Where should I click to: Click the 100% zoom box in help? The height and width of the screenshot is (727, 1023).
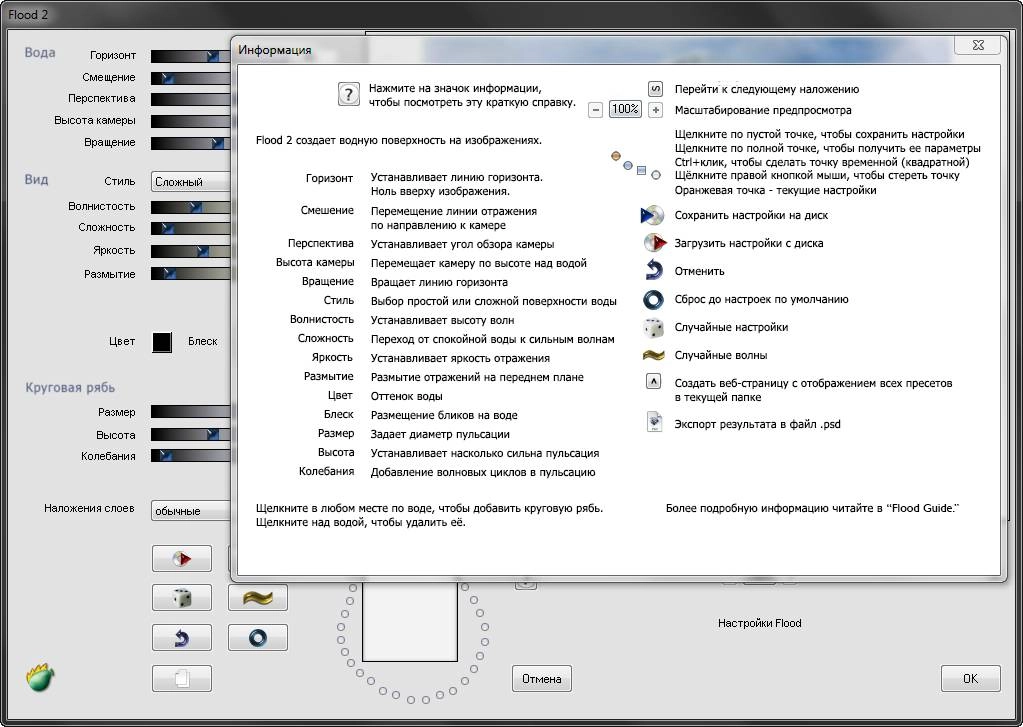(625, 109)
